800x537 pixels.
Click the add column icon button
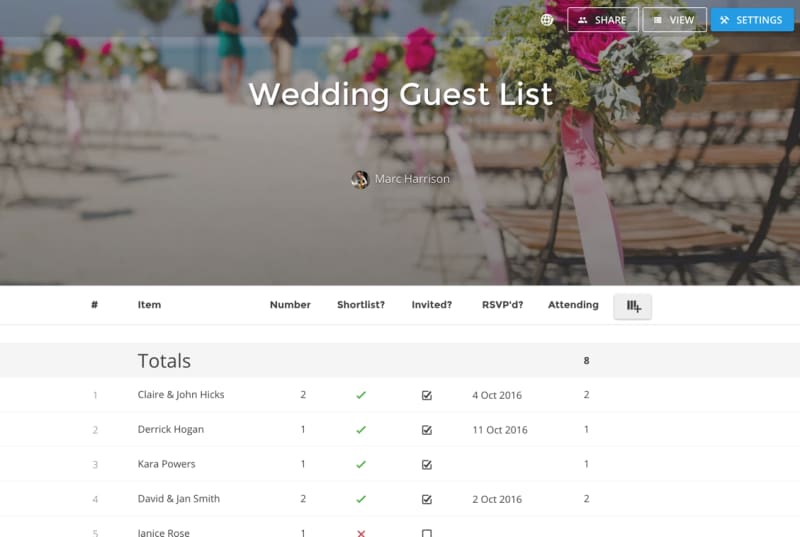pyautogui.click(x=633, y=306)
